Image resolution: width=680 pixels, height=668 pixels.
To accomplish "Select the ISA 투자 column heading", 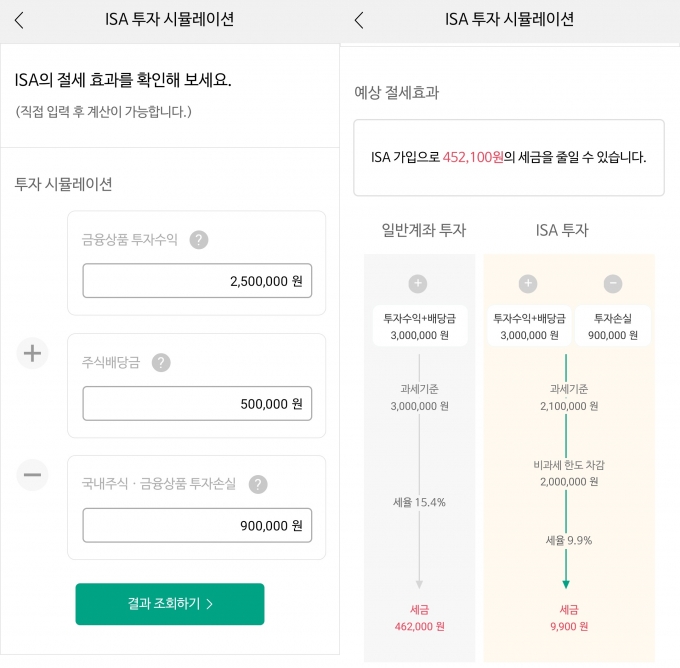I will (562, 230).
